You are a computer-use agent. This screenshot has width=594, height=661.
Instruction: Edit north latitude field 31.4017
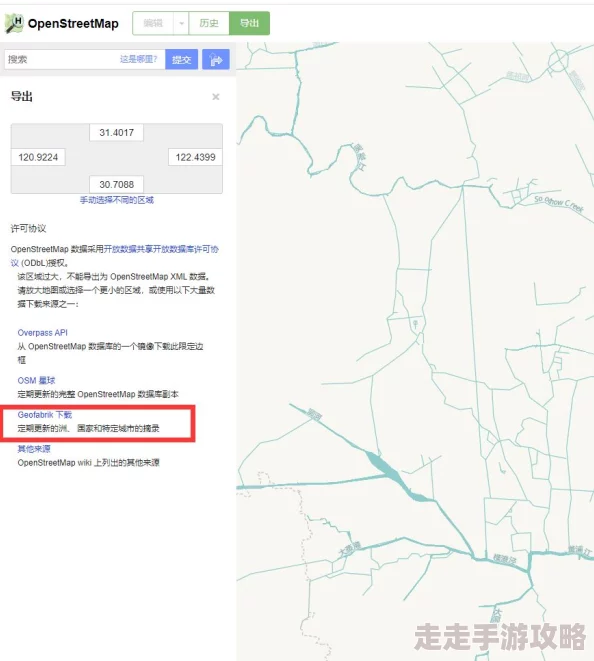point(116,133)
